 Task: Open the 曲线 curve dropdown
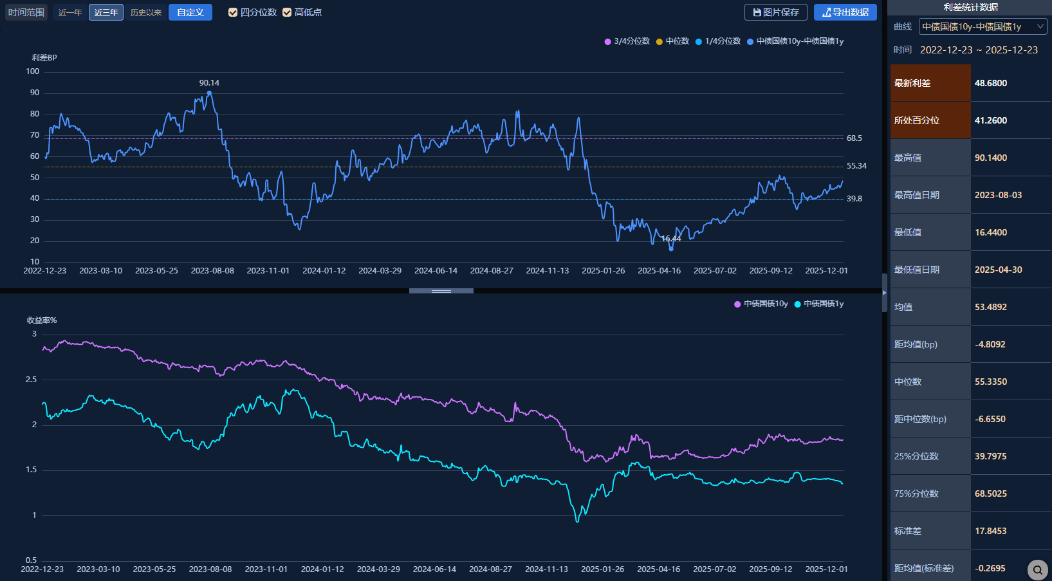point(982,27)
